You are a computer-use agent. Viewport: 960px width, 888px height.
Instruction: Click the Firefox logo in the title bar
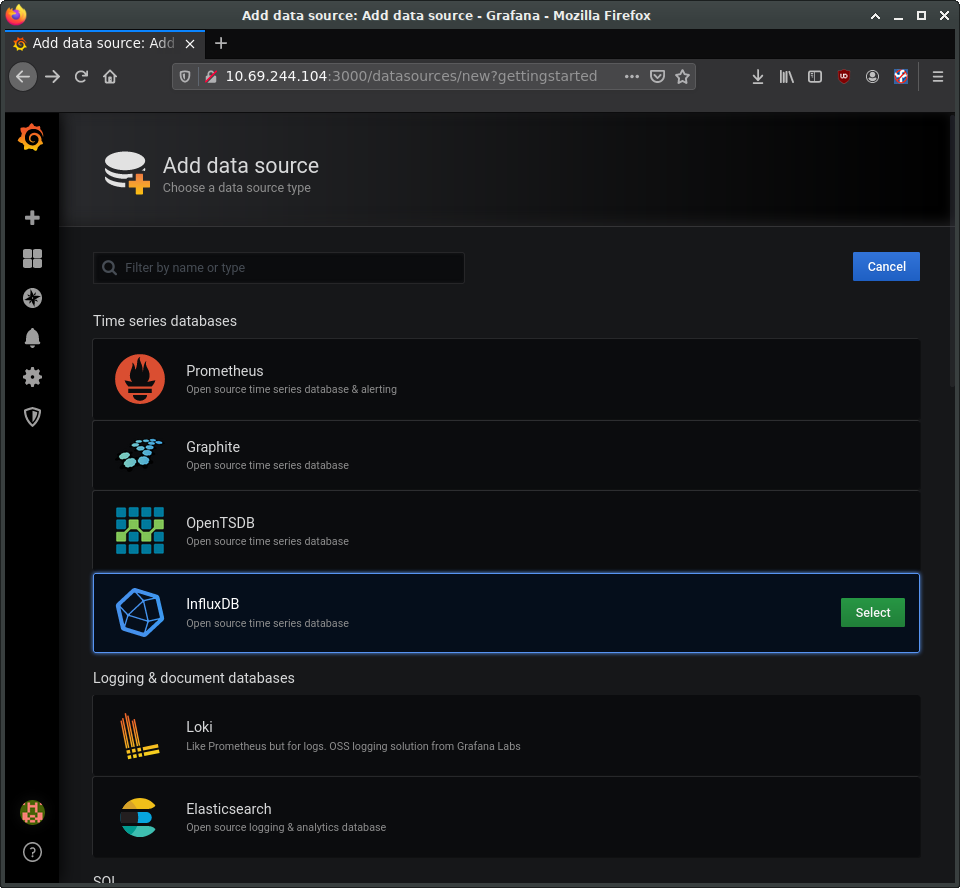tap(15, 14)
